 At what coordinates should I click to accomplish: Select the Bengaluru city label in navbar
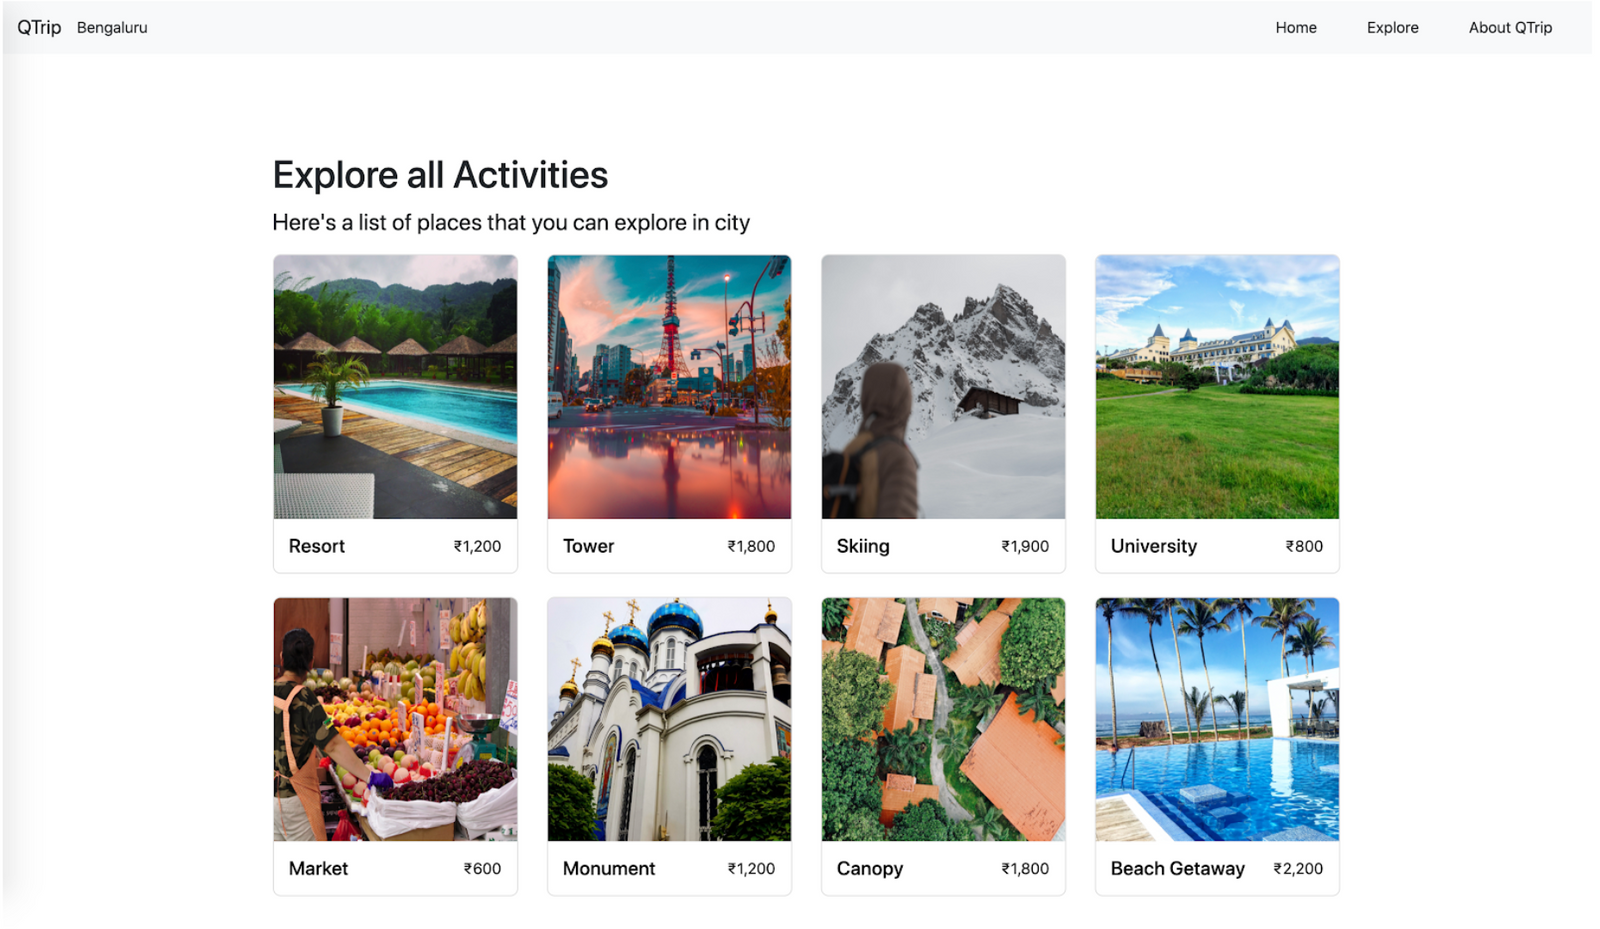112,28
